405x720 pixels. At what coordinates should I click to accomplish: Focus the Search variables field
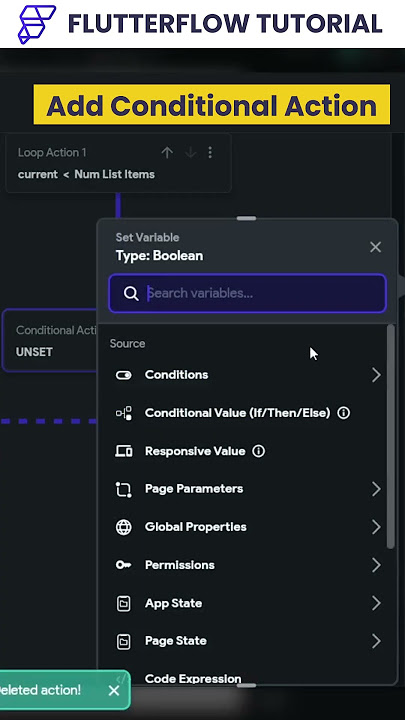click(248, 293)
